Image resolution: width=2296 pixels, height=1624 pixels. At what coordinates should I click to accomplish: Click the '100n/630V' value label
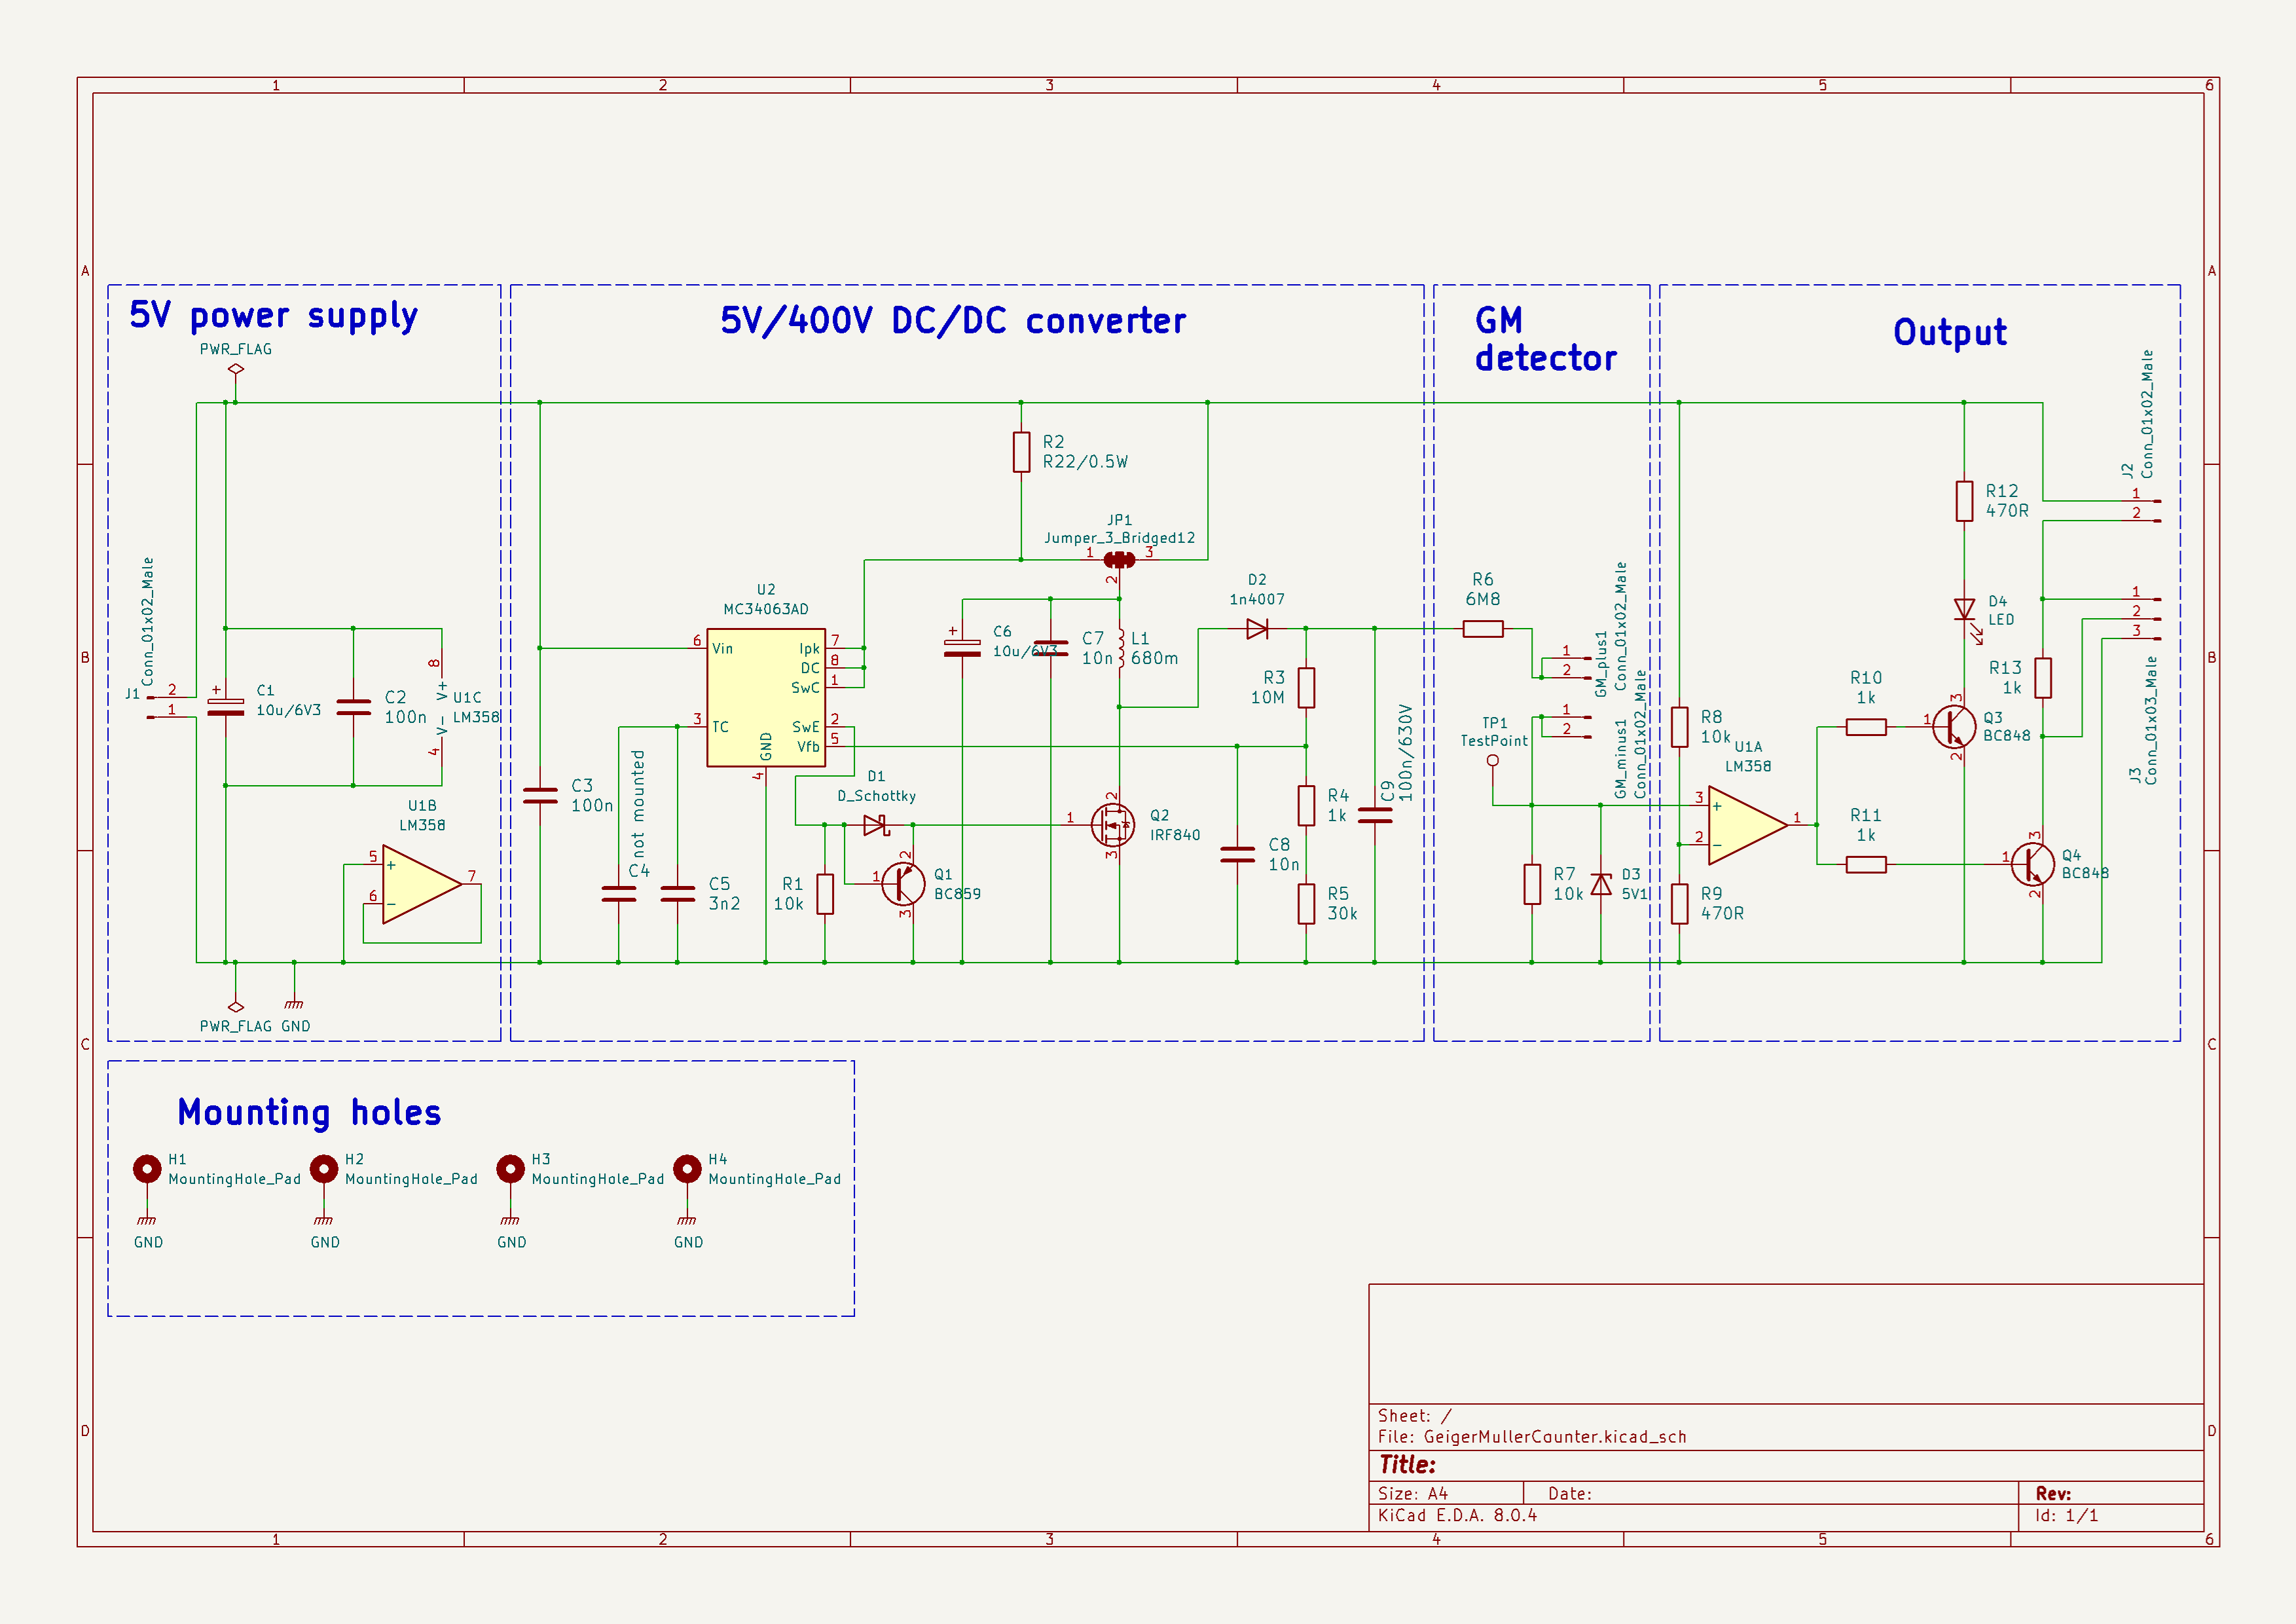click(1405, 753)
